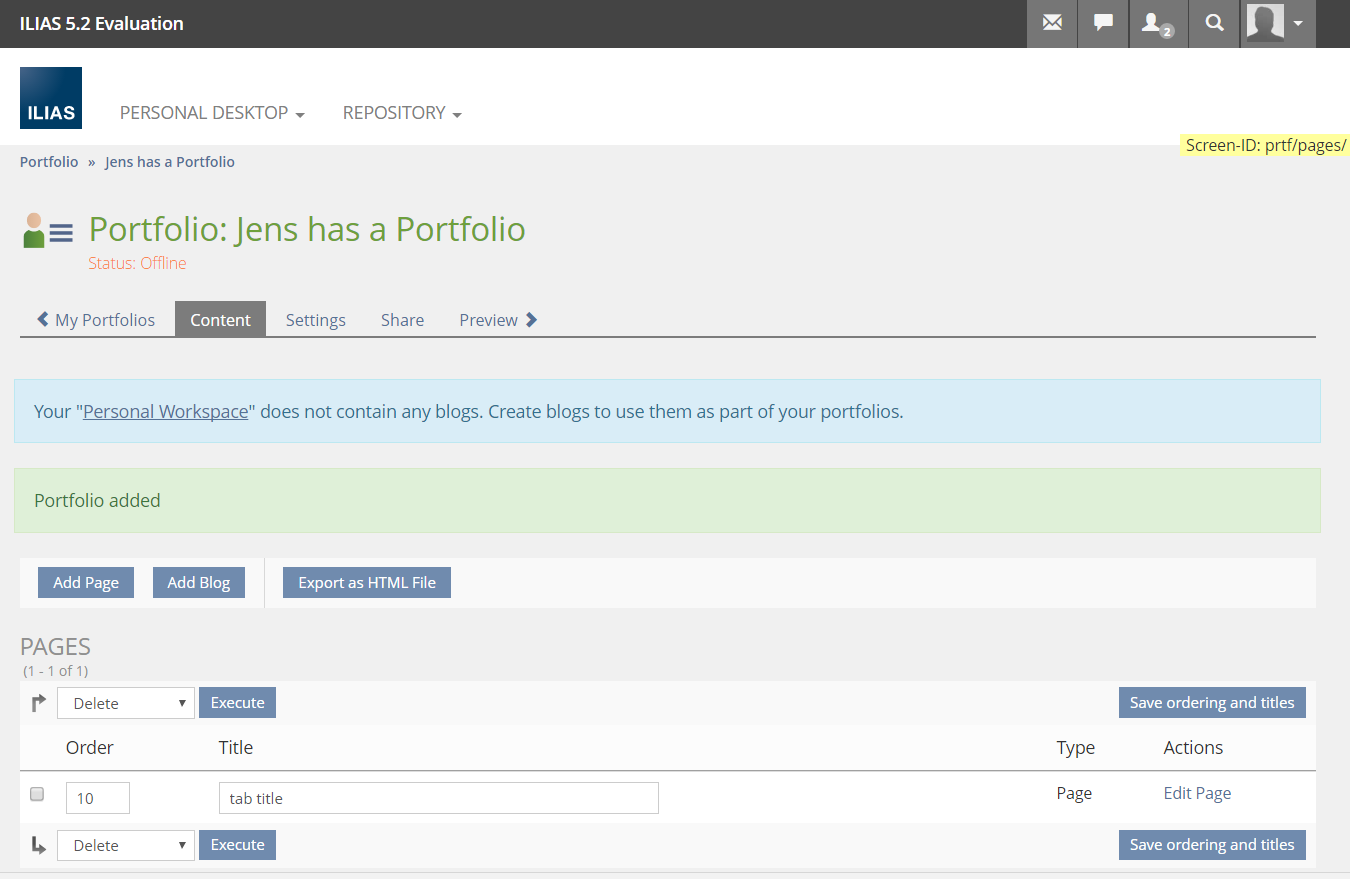Click the Order number input field
This screenshot has height=879, width=1350.
(x=98, y=798)
